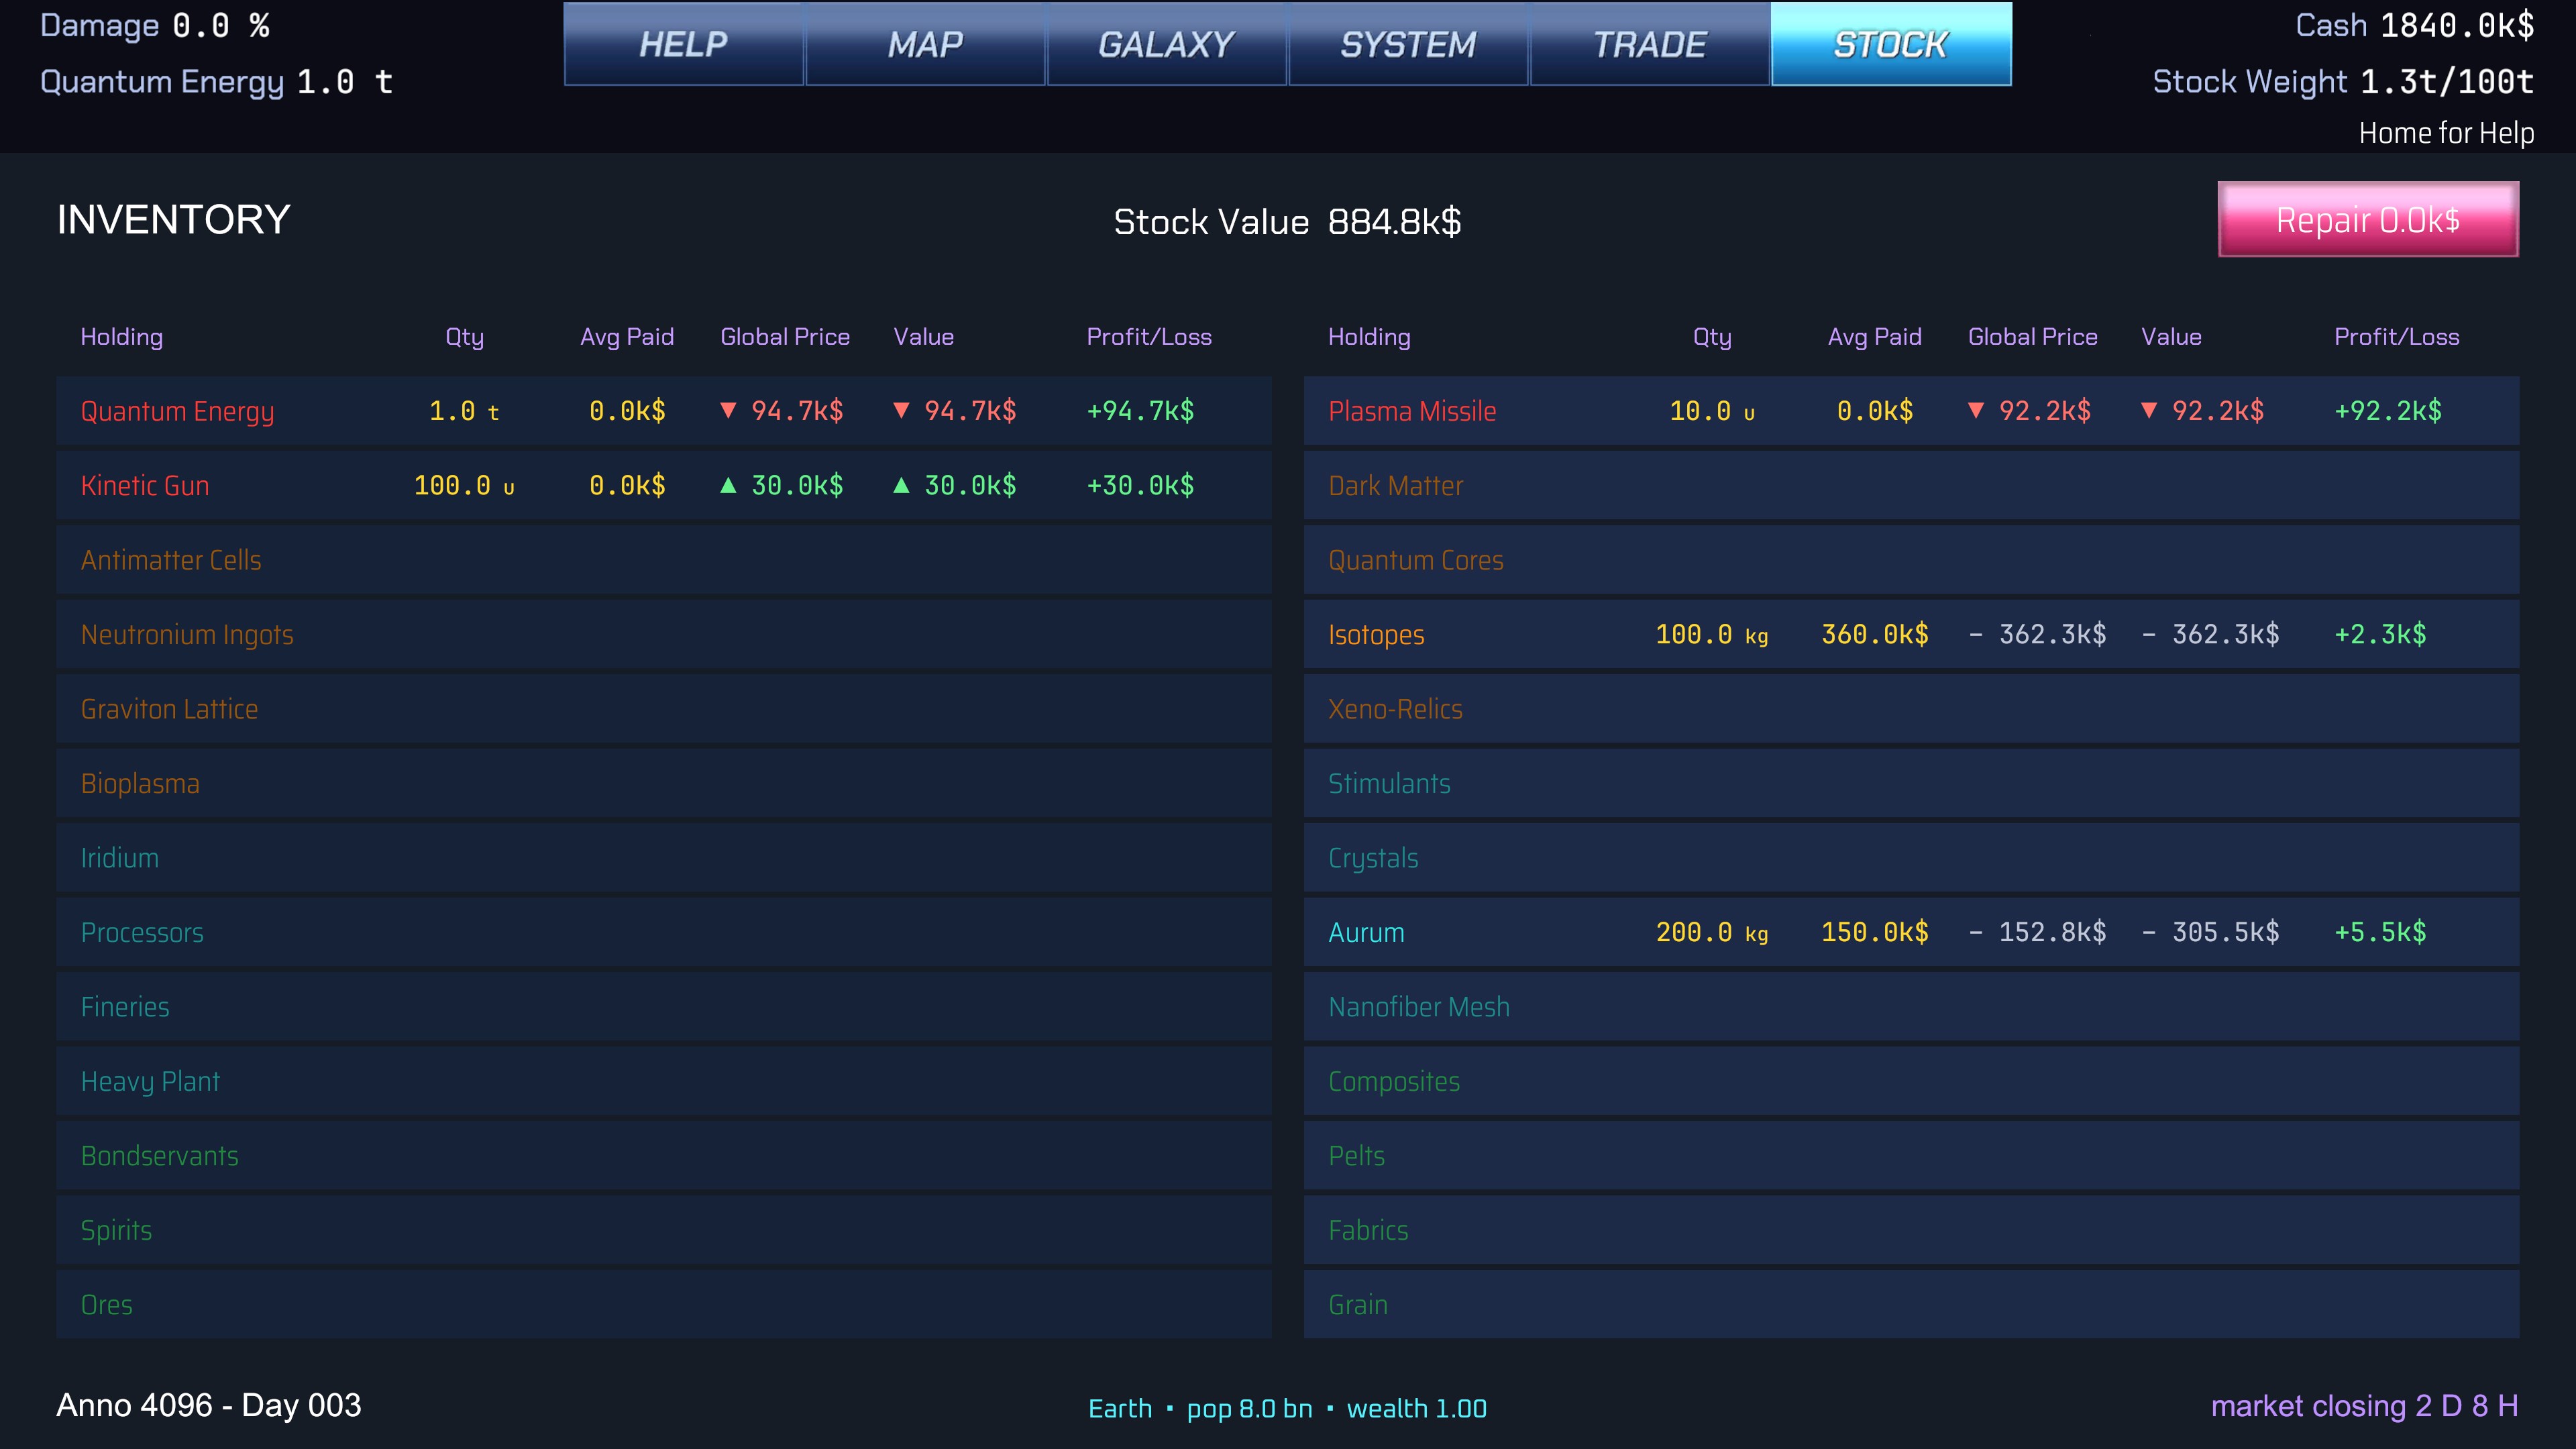The image size is (2576, 1449).
Task: Click the Damage 0.0 % readout
Action: (x=155, y=25)
